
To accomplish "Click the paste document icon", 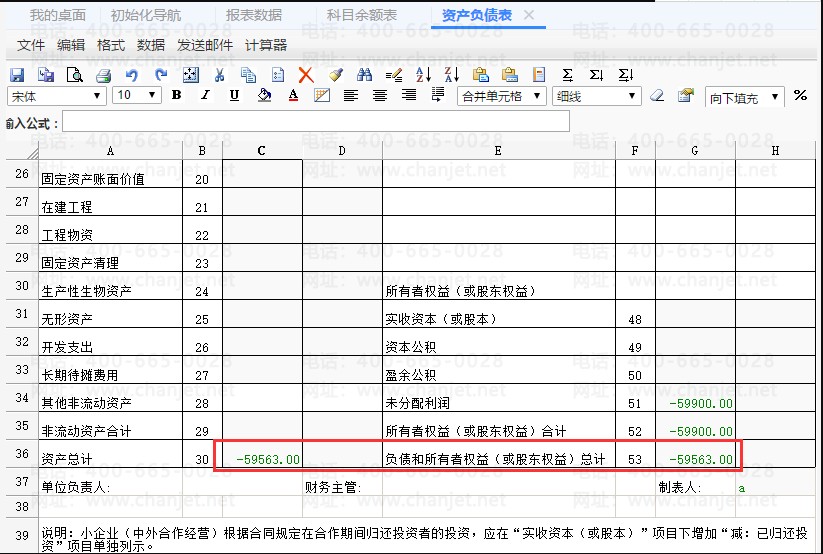I will tap(278, 75).
